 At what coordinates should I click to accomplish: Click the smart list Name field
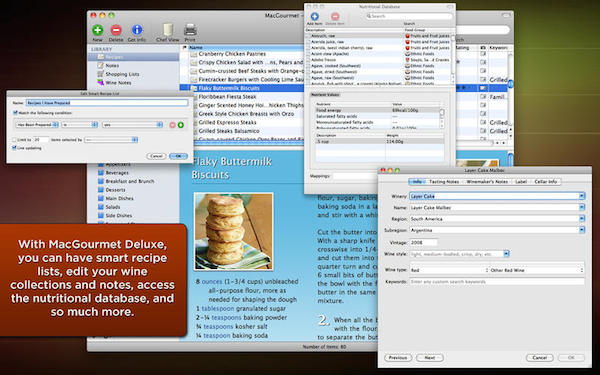click(107, 103)
